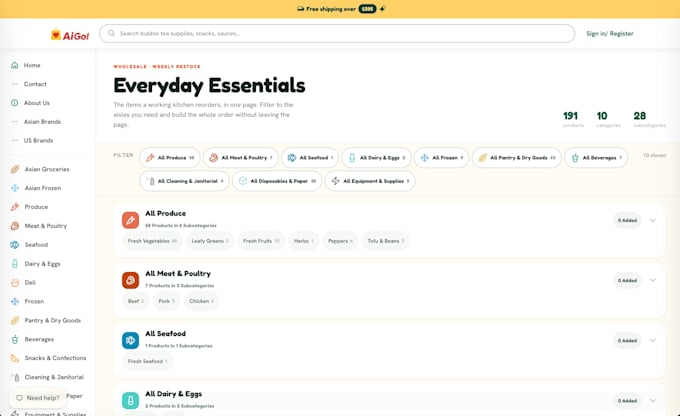Filter by All Equipment & Supplies chip
The height and width of the screenshot is (416, 680).
coord(370,181)
